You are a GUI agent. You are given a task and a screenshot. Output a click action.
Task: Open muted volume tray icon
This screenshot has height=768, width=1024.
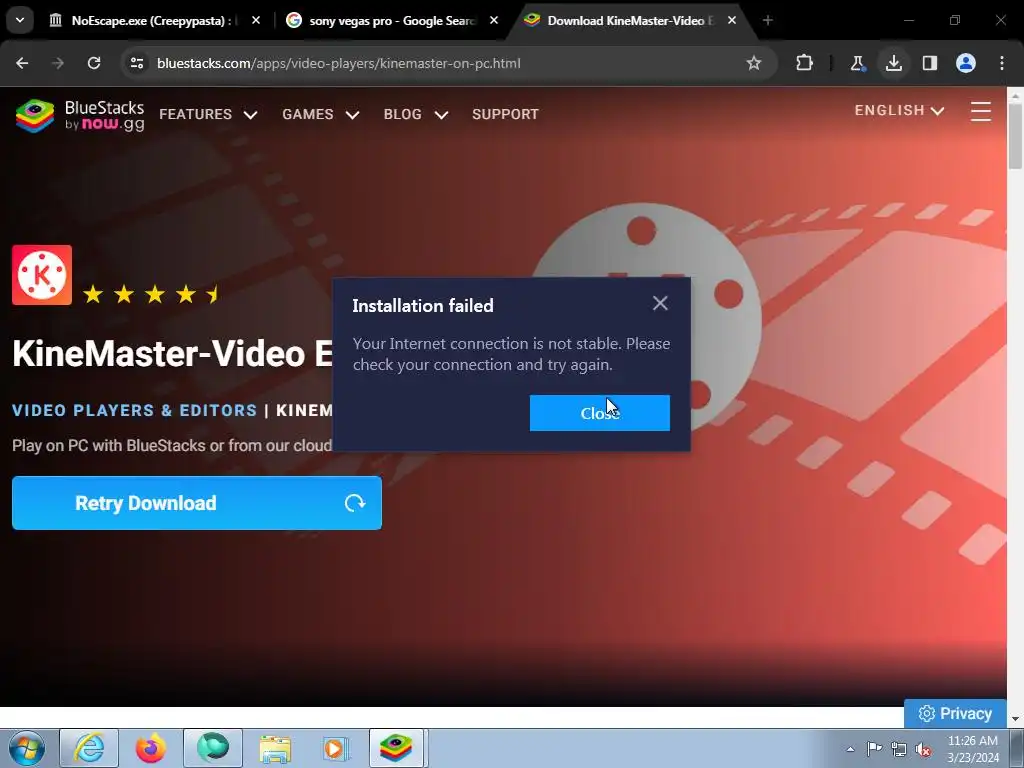(x=923, y=749)
